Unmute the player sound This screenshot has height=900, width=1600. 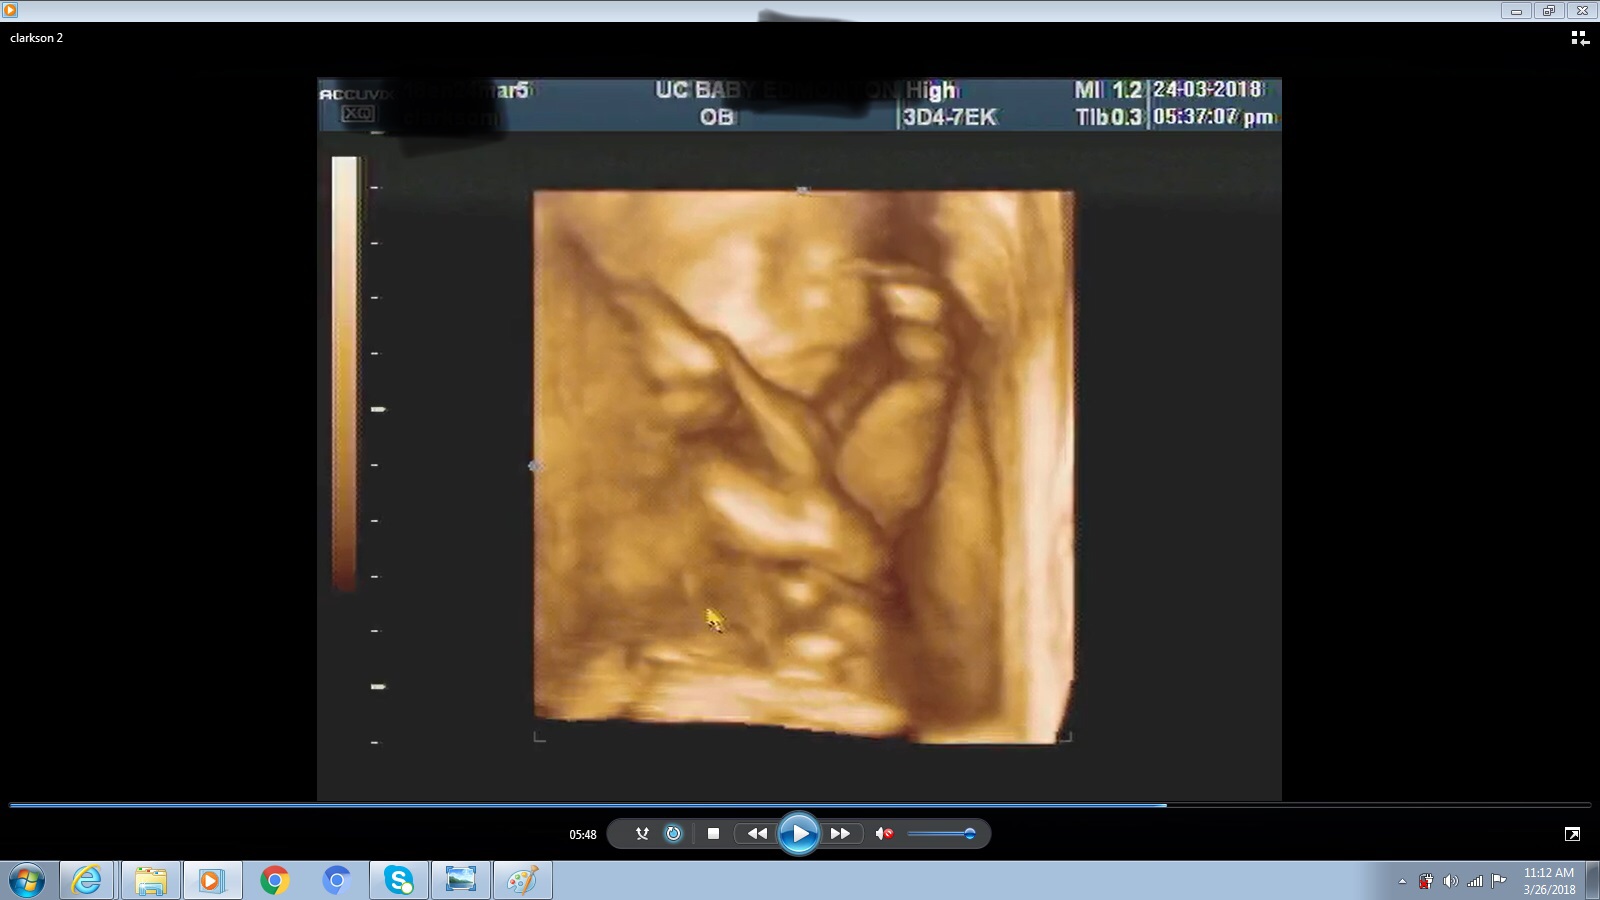pyautogui.click(x=884, y=833)
